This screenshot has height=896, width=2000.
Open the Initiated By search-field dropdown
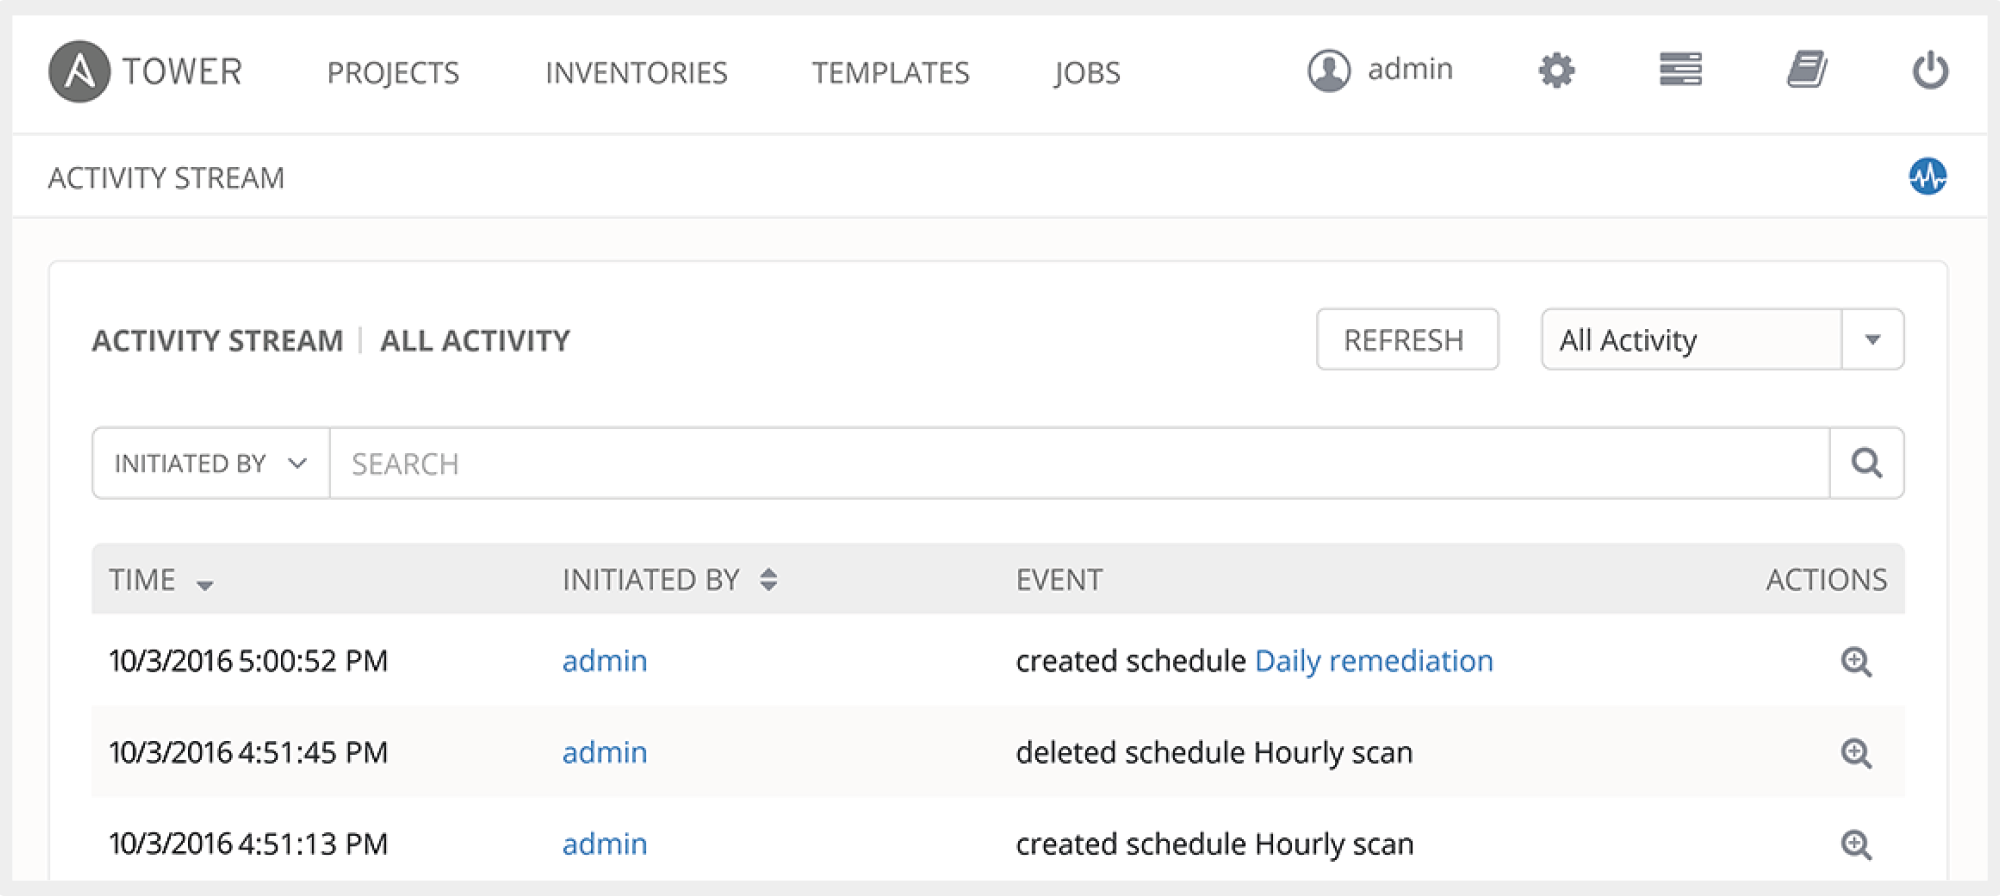click(x=211, y=463)
